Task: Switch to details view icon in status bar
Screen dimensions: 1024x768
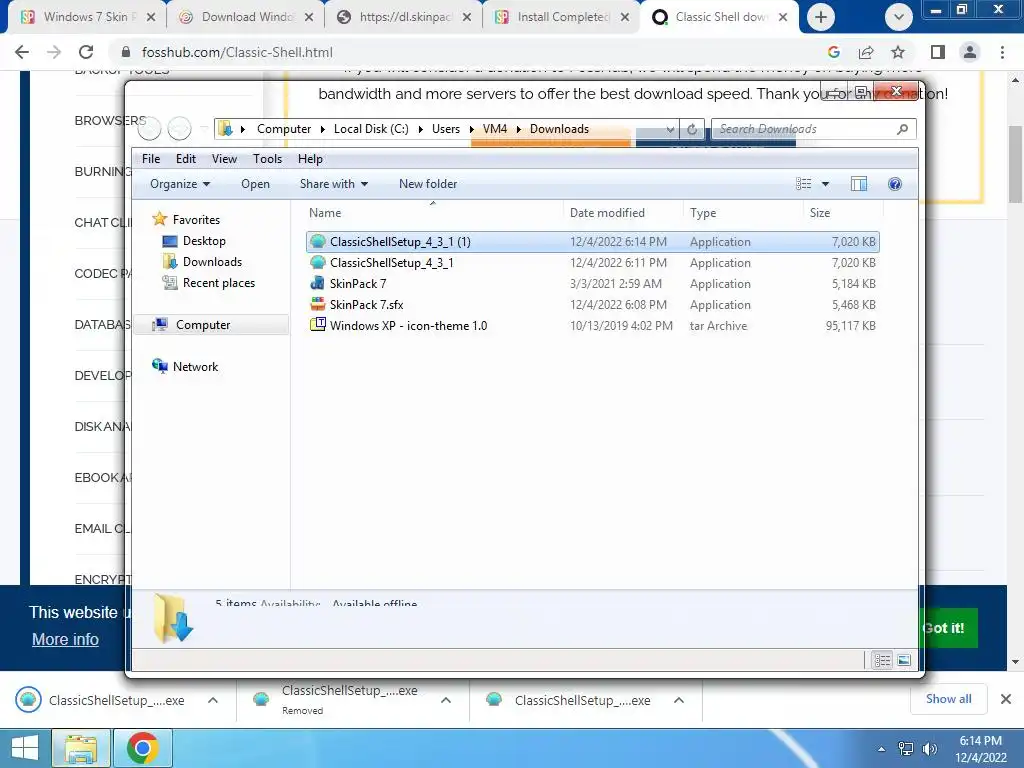Action: point(882,660)
